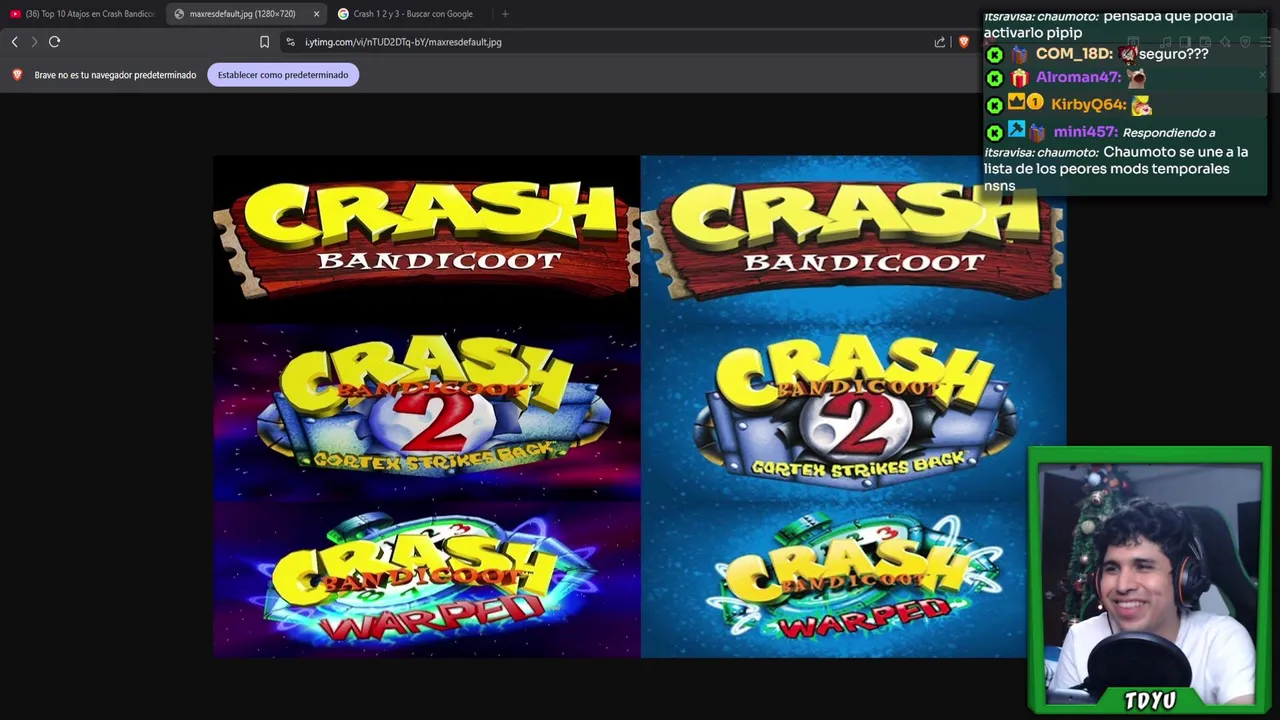Open the Brave Shields lion icon

tap(964, 42)
